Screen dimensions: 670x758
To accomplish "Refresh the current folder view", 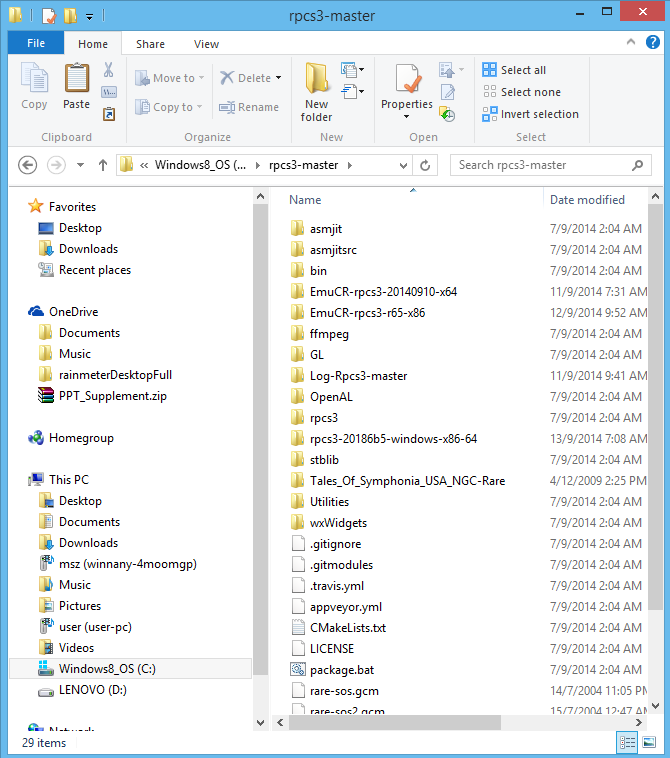I will click(x=425, y=165).
